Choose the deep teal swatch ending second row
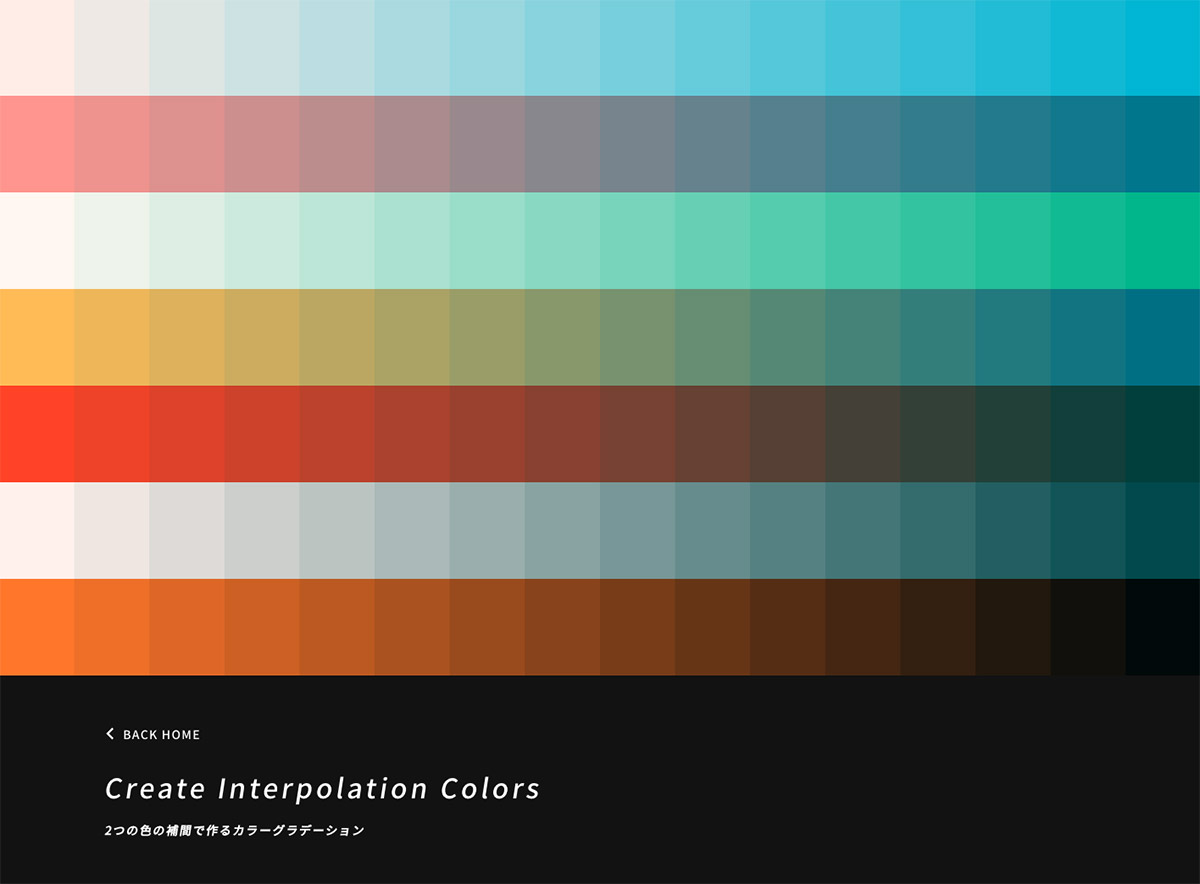The width and height of the screenshot is (1200, 884). pyautogui.click(x=1162, y=144)
